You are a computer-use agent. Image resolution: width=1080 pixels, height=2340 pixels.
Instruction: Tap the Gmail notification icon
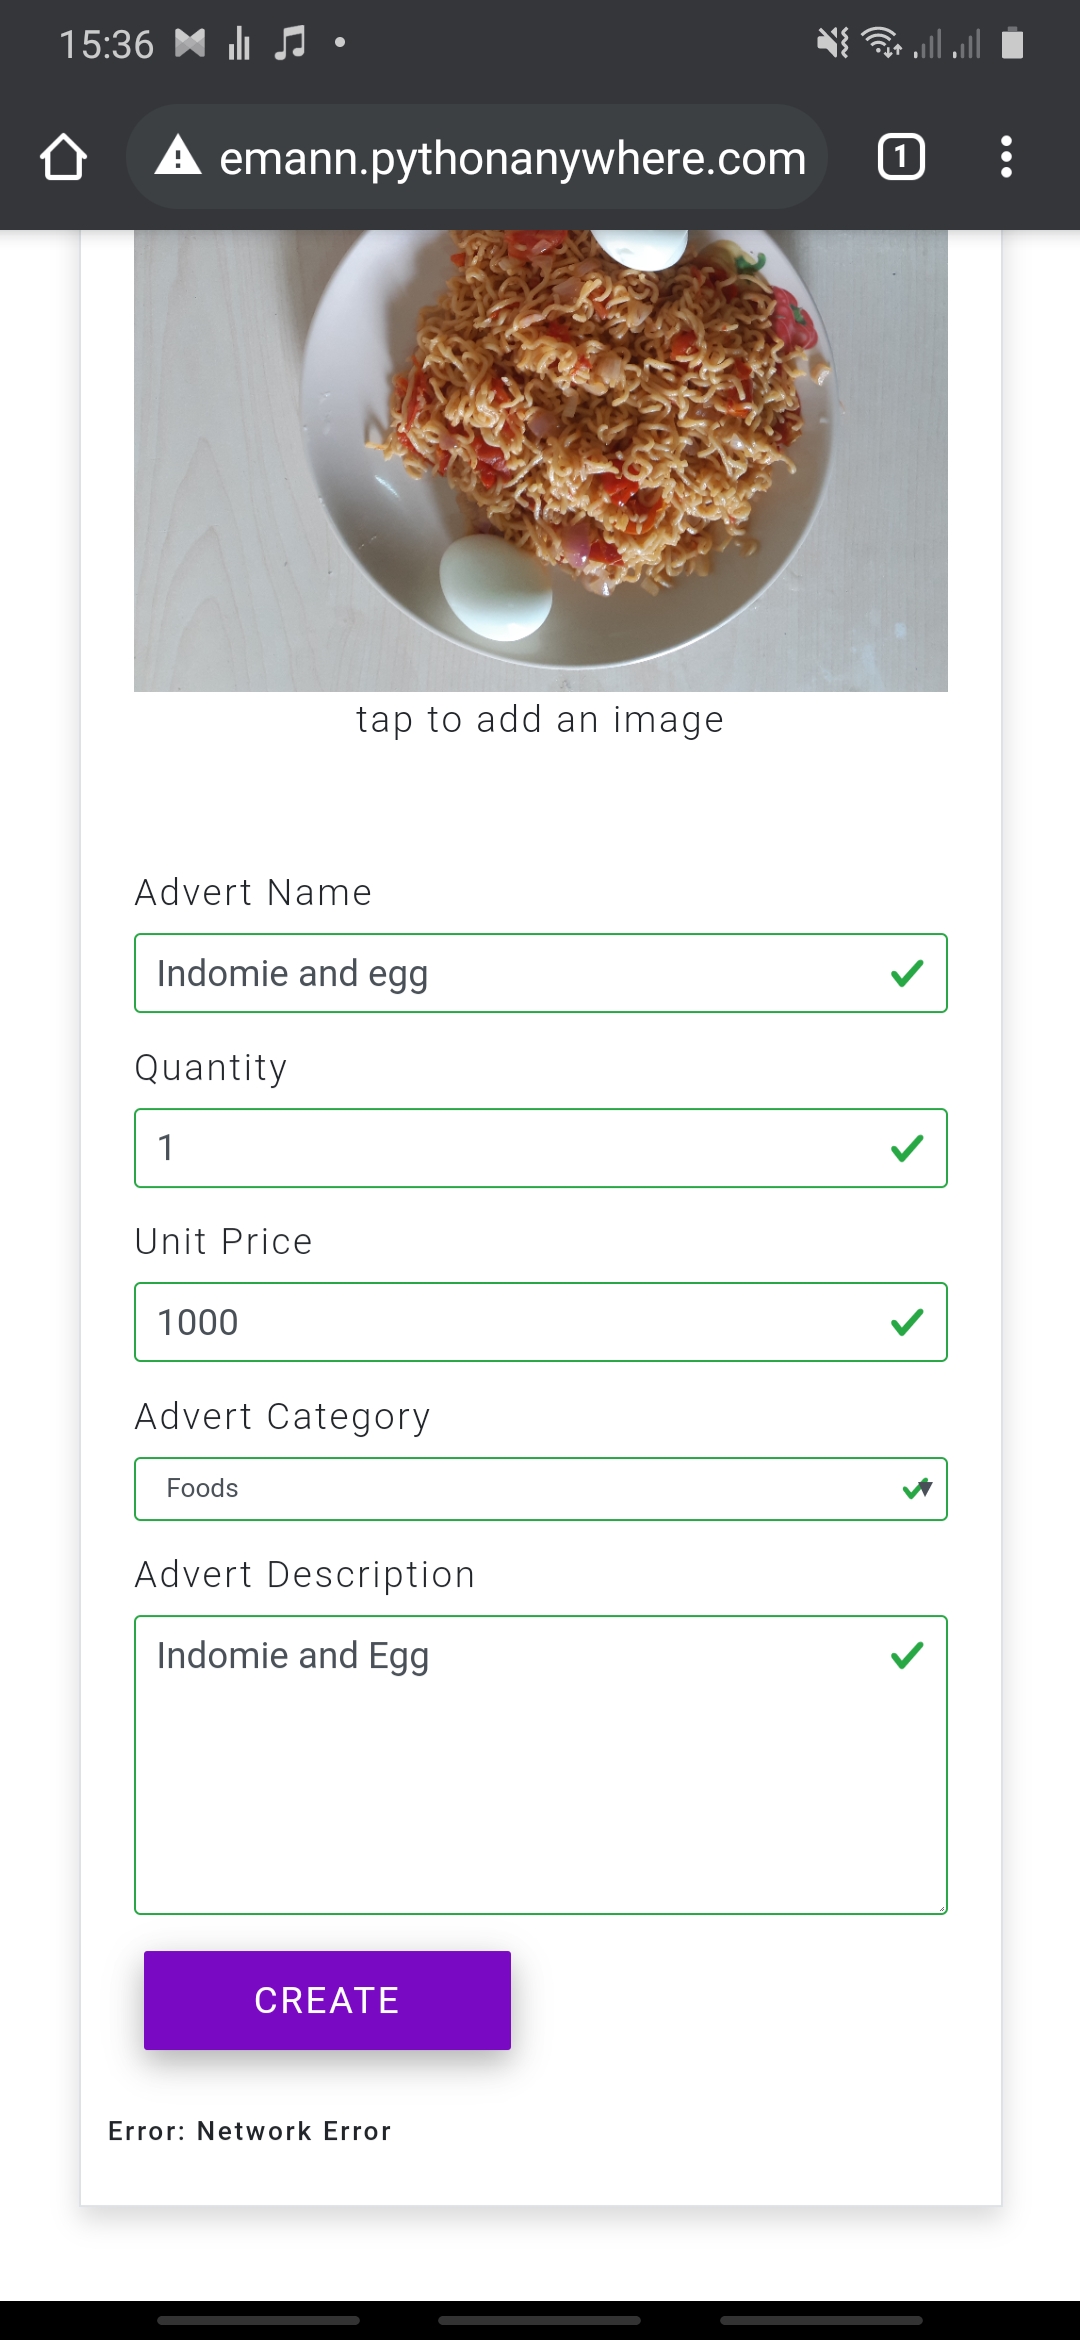pos(190,43)
